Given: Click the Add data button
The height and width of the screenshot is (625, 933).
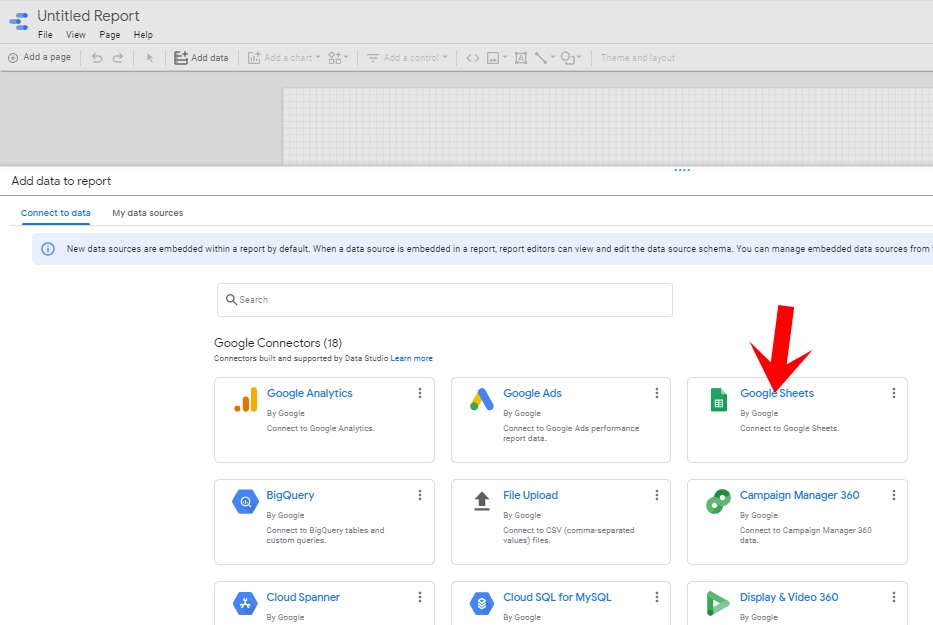Looking at the screenshot, I should [201, 58].
